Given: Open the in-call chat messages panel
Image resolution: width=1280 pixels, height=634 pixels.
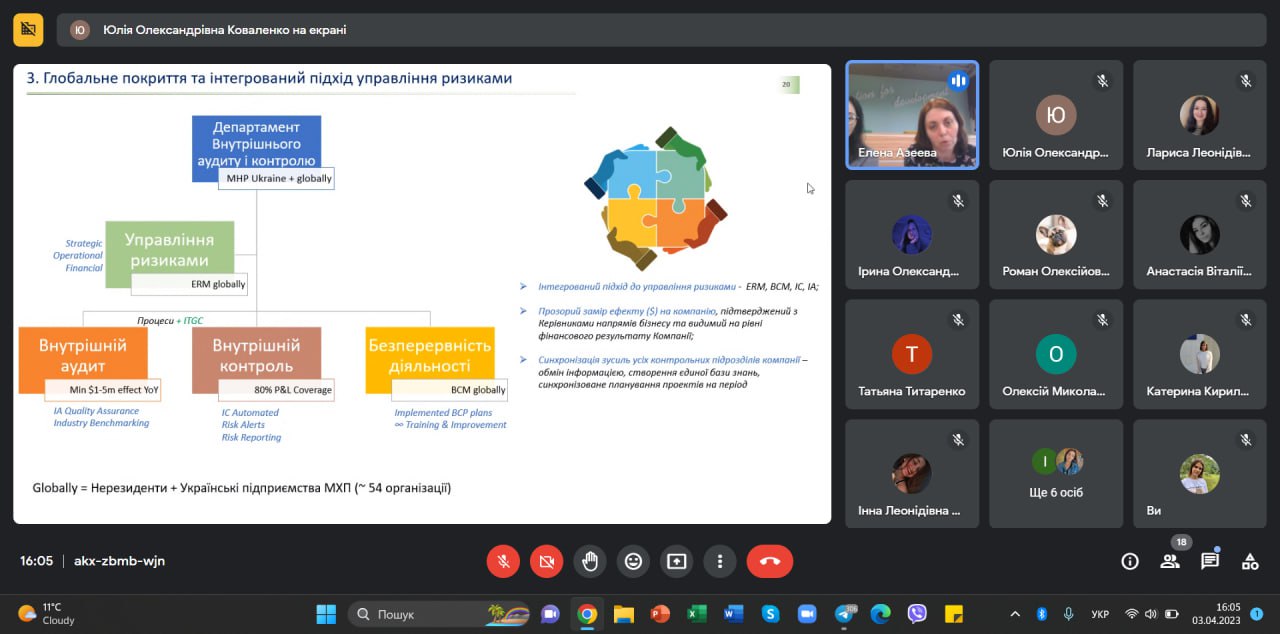Looking at the screenshot, I should (1210, 561).
